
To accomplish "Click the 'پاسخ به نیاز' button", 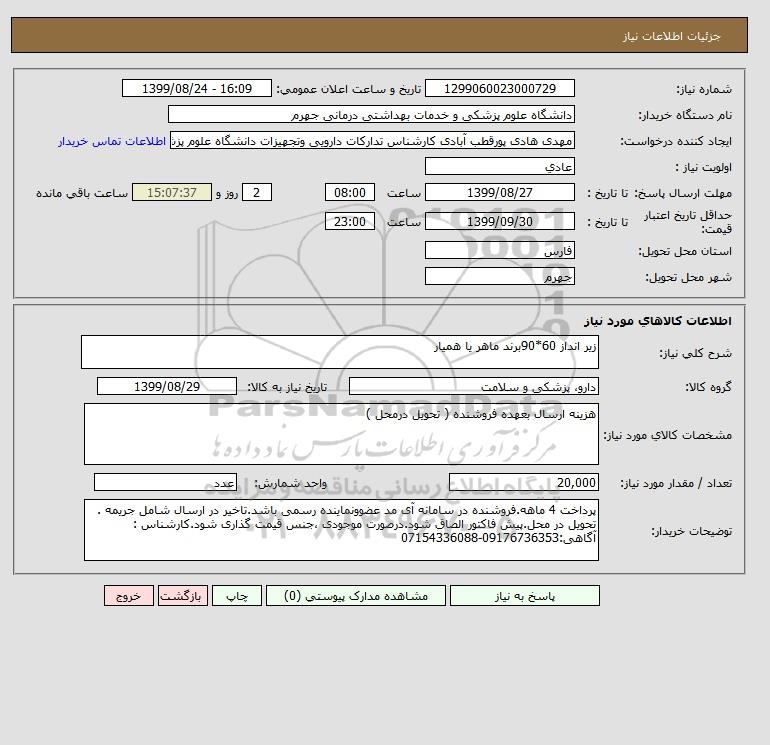I will click(x=524, y=596).
